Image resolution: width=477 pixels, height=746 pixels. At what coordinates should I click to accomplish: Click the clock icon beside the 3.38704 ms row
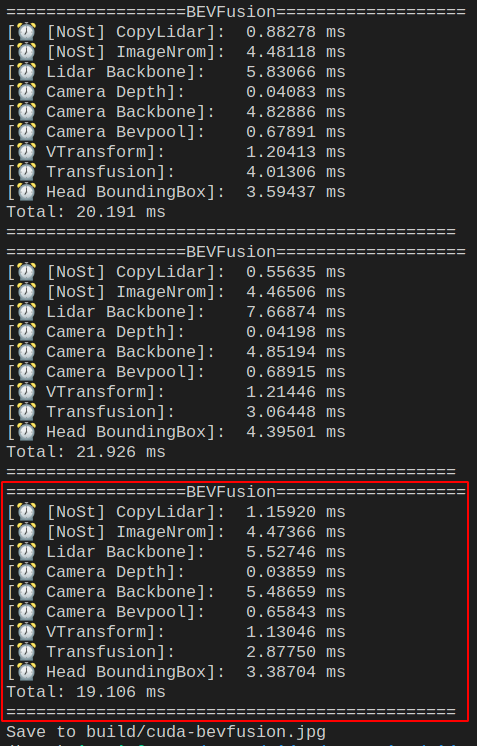[x=26, y=672]
